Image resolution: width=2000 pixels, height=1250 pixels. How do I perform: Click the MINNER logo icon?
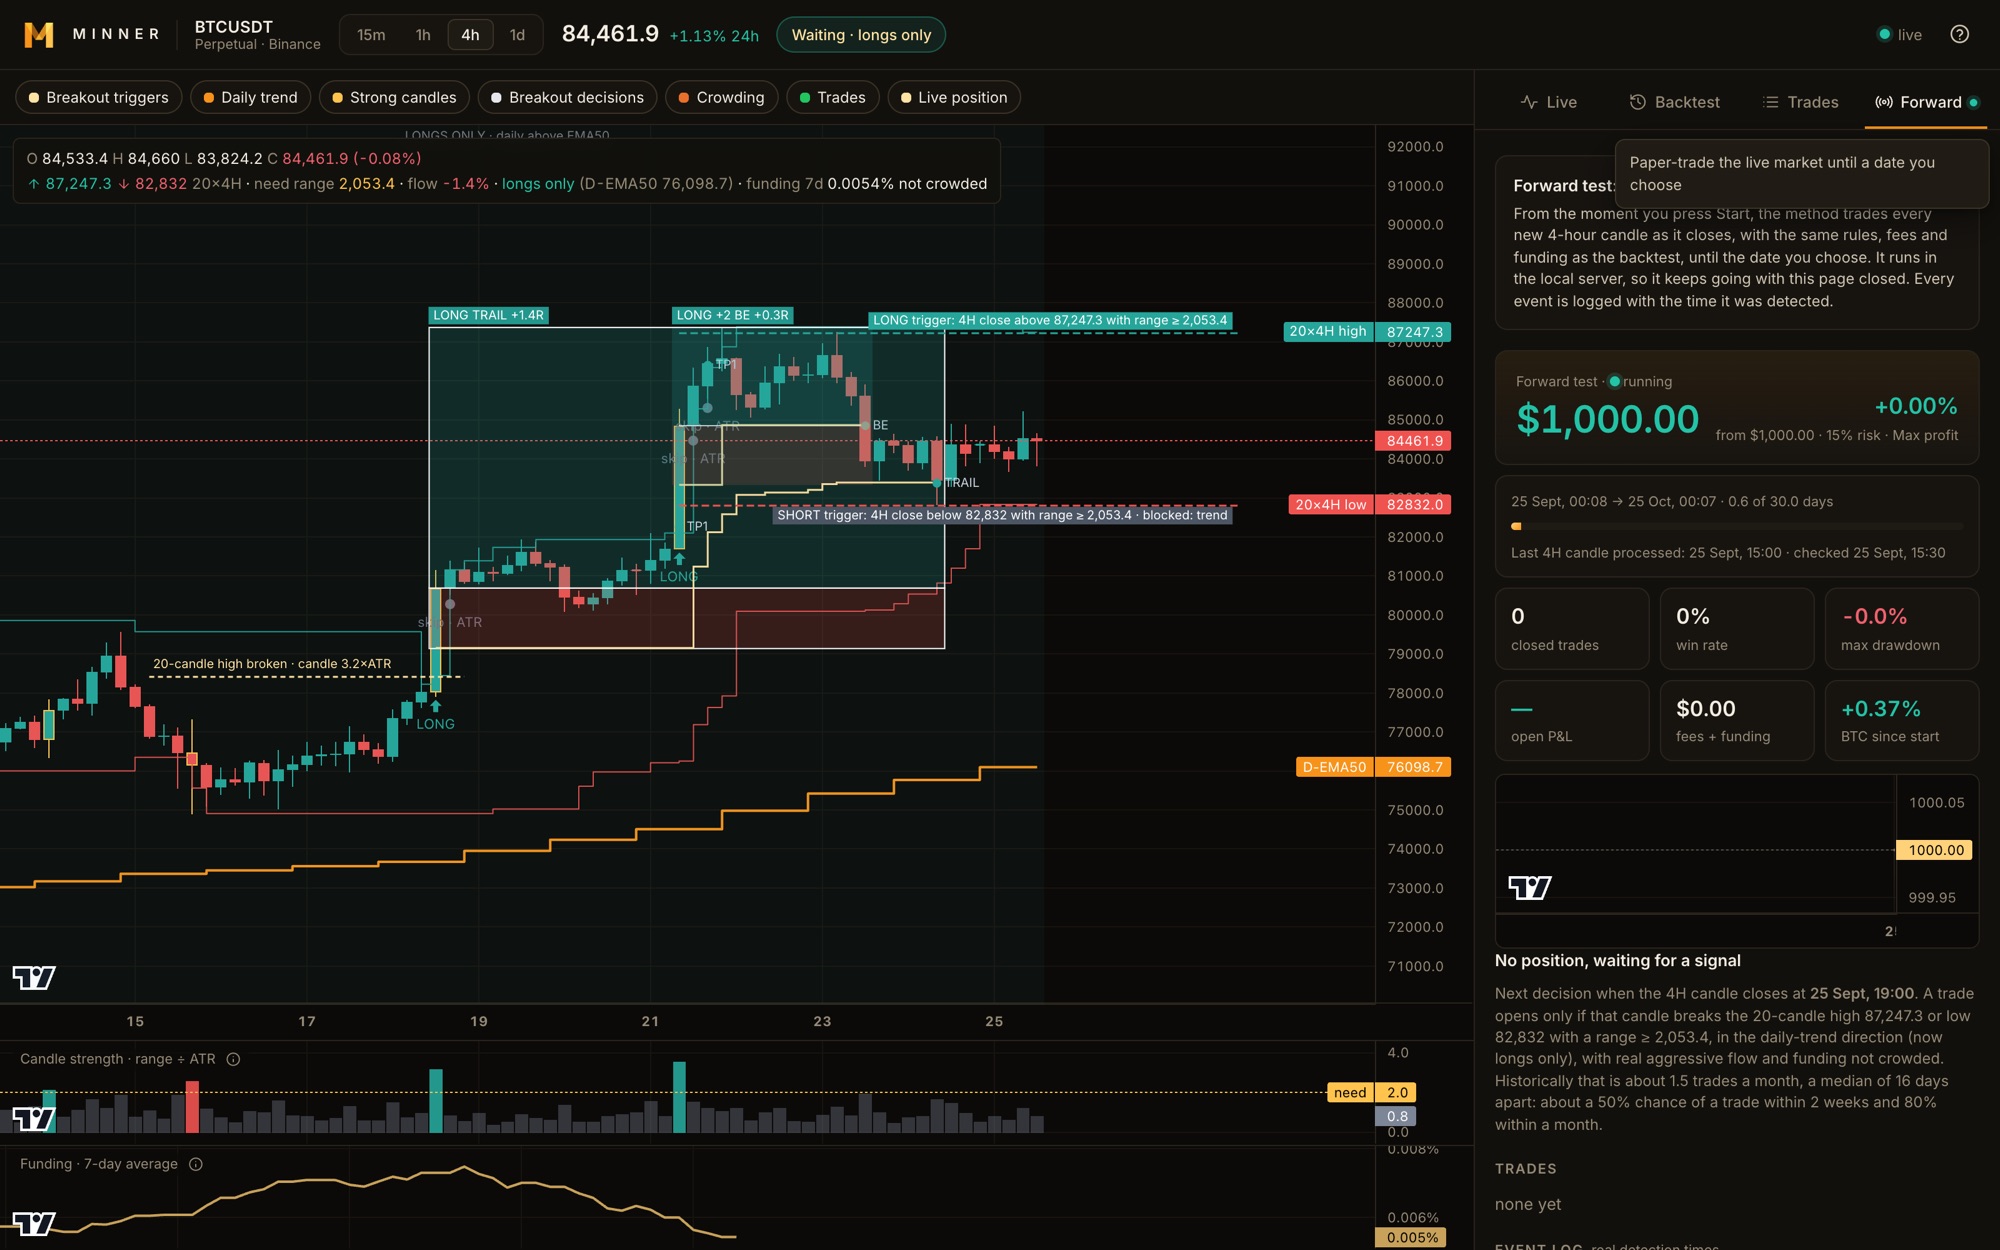coord(39,35)
